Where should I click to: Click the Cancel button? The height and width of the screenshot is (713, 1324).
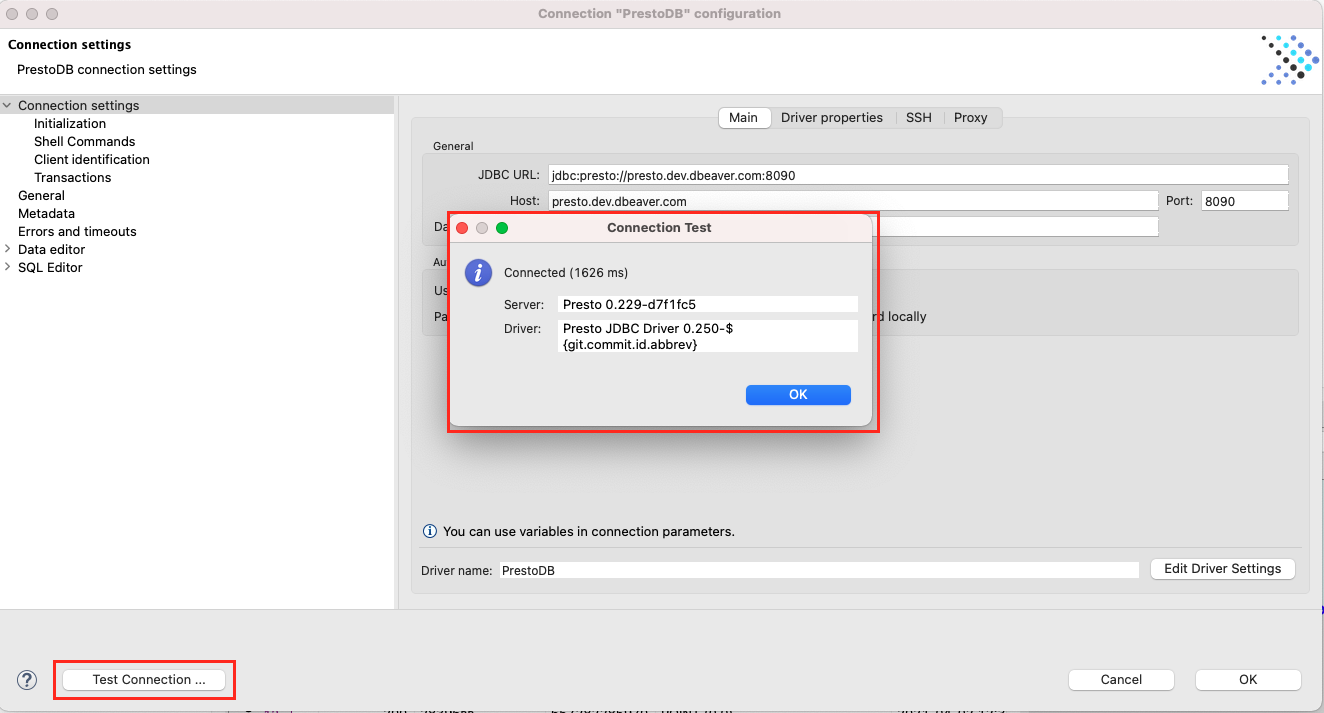(1121, 679)
